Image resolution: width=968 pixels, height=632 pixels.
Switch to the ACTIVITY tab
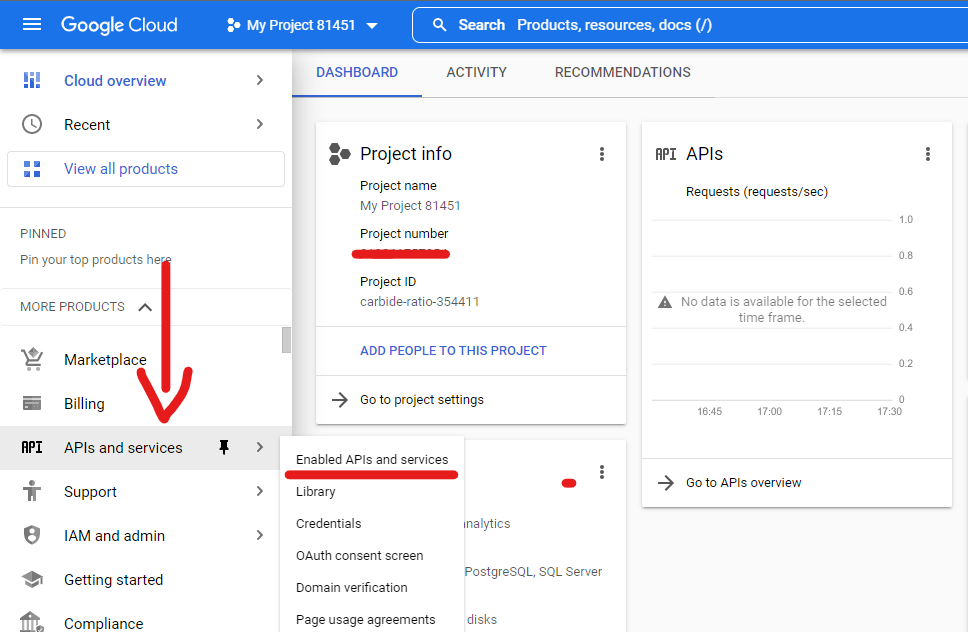coord(477,73)
